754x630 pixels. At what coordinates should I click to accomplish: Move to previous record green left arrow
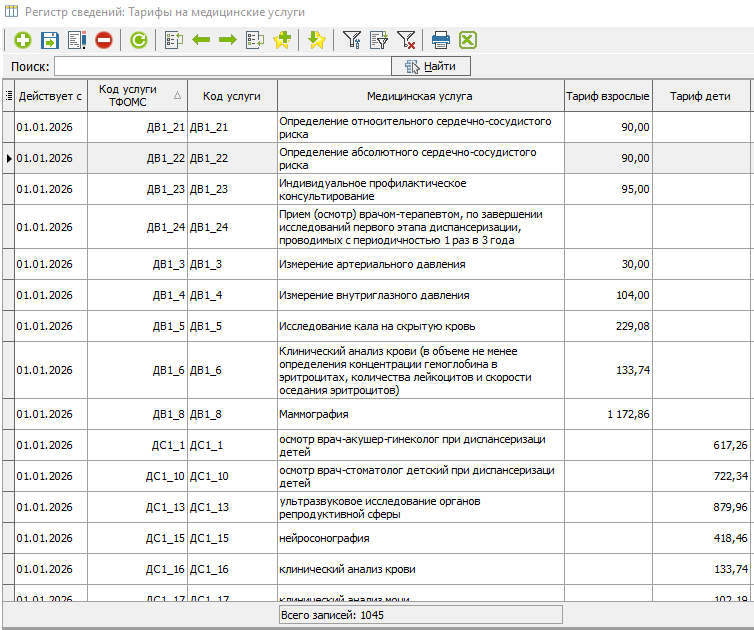click(201, 40)
